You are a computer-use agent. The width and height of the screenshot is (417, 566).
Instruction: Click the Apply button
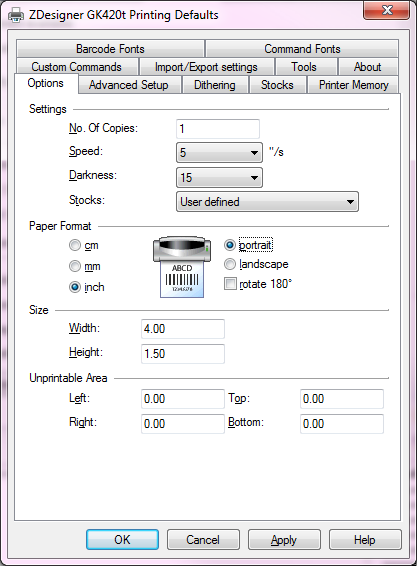[284, 540]
